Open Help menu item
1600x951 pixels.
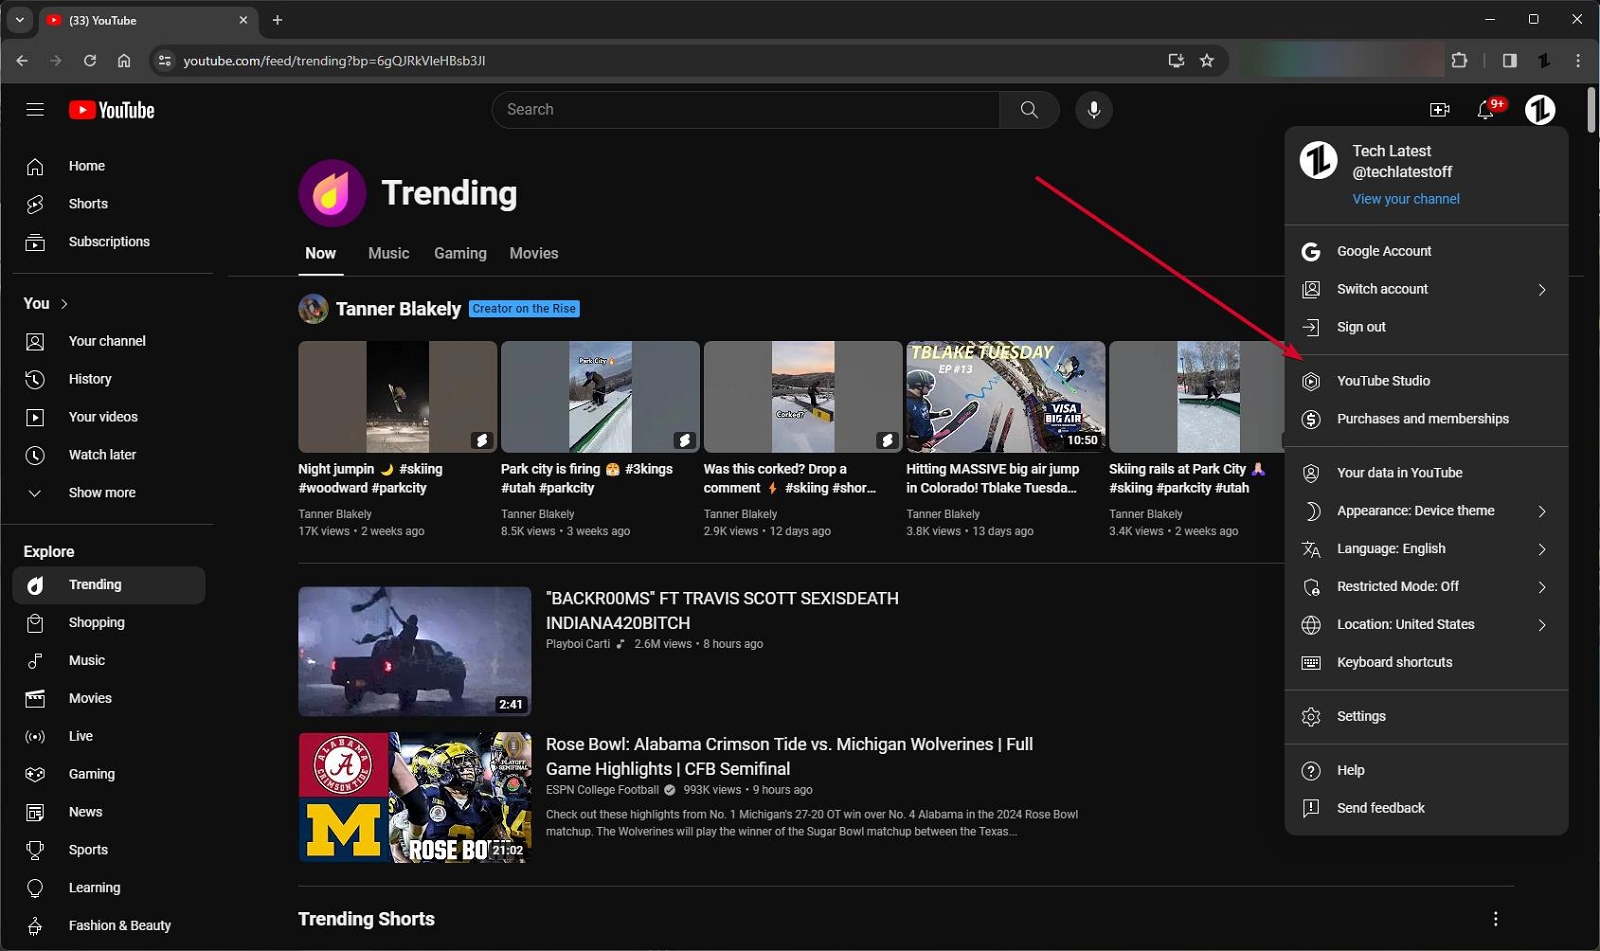coord(1426,771)
